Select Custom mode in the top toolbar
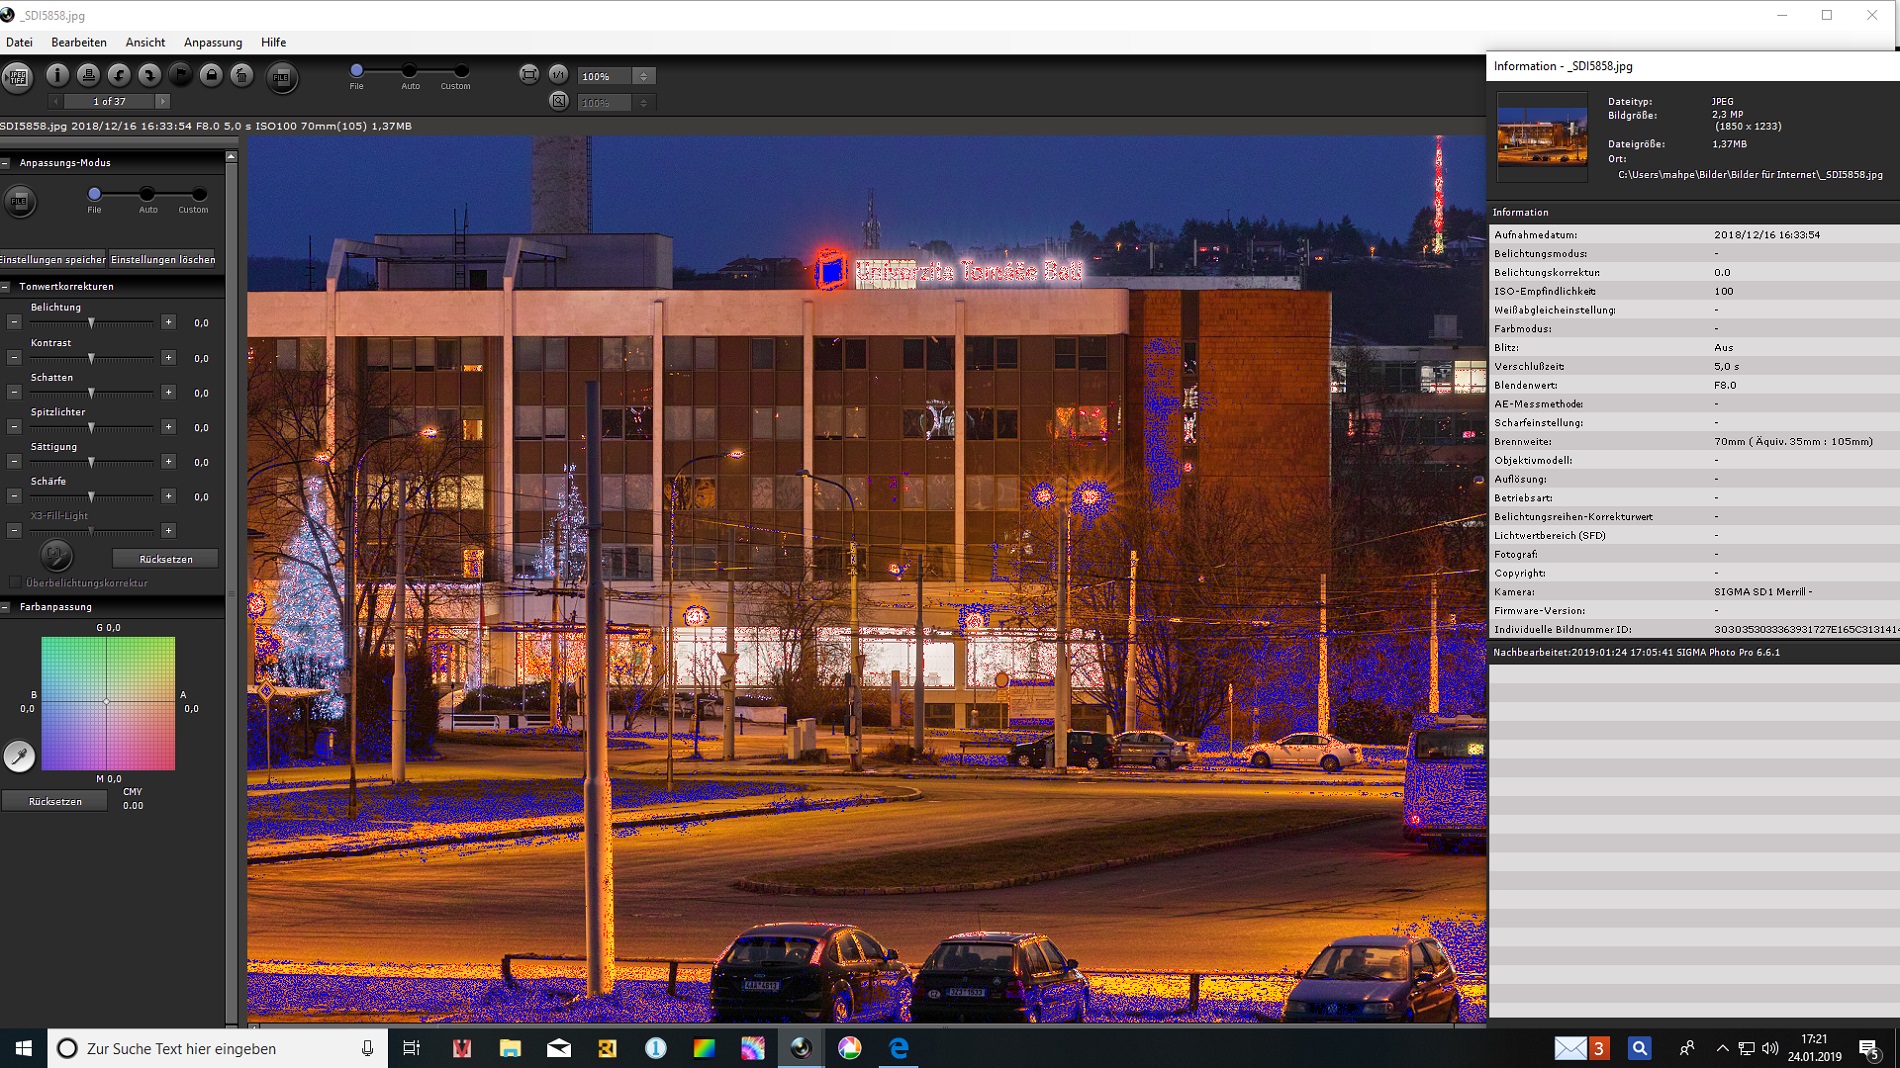The height and width of the screenshot is (1068, 1900). click(461, 71)
